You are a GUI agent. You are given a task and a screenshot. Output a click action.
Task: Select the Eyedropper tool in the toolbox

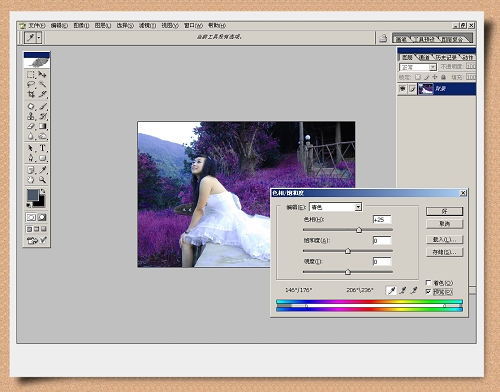[42, 170]
